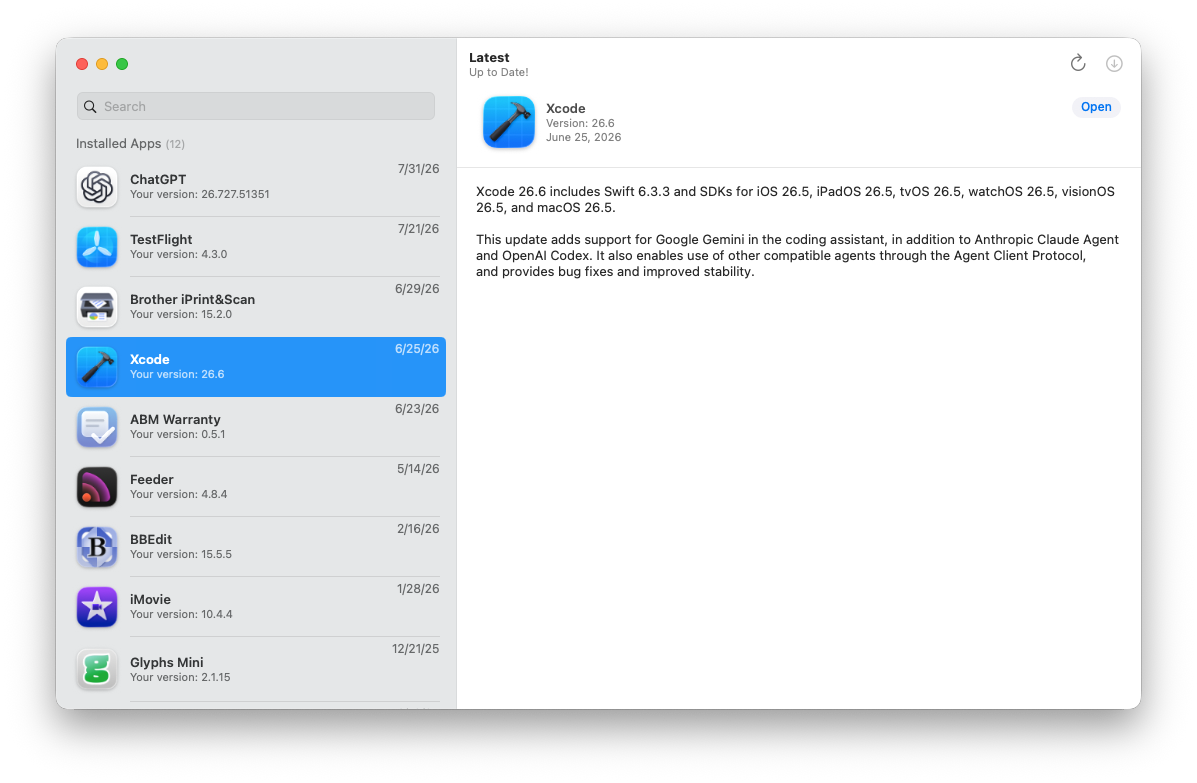The height and width of the screenshot is (783, 1197).
Task: Click the 5/14/26 date for Feeder
Action: pos(418,469)
